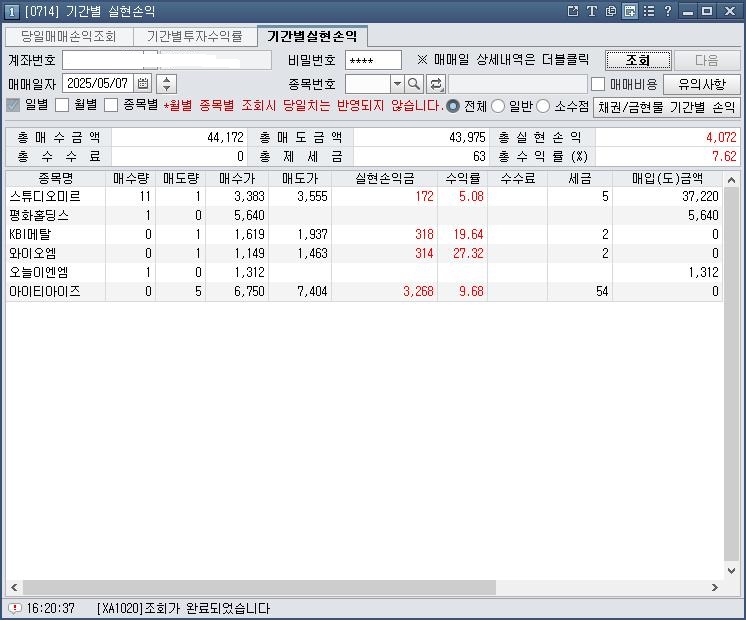
Task: Enable the 월별 checkbox
Action: click(62, 105)
